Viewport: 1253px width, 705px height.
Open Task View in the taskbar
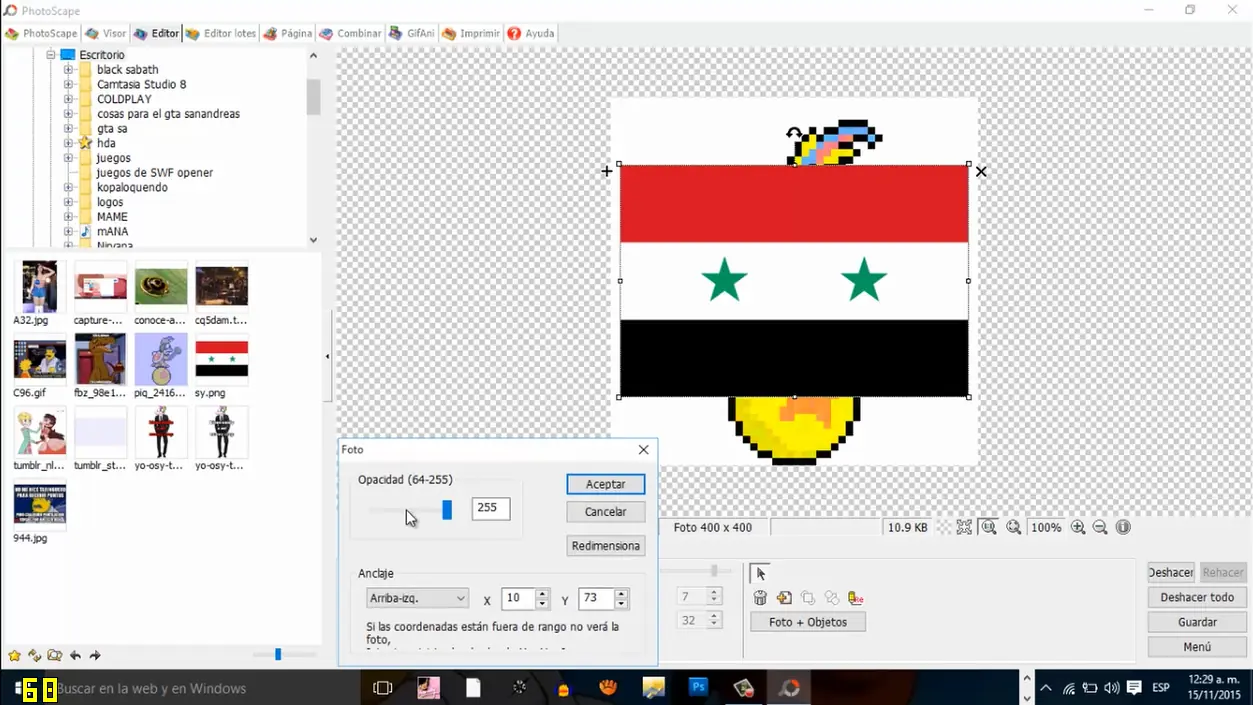[383, 688]
